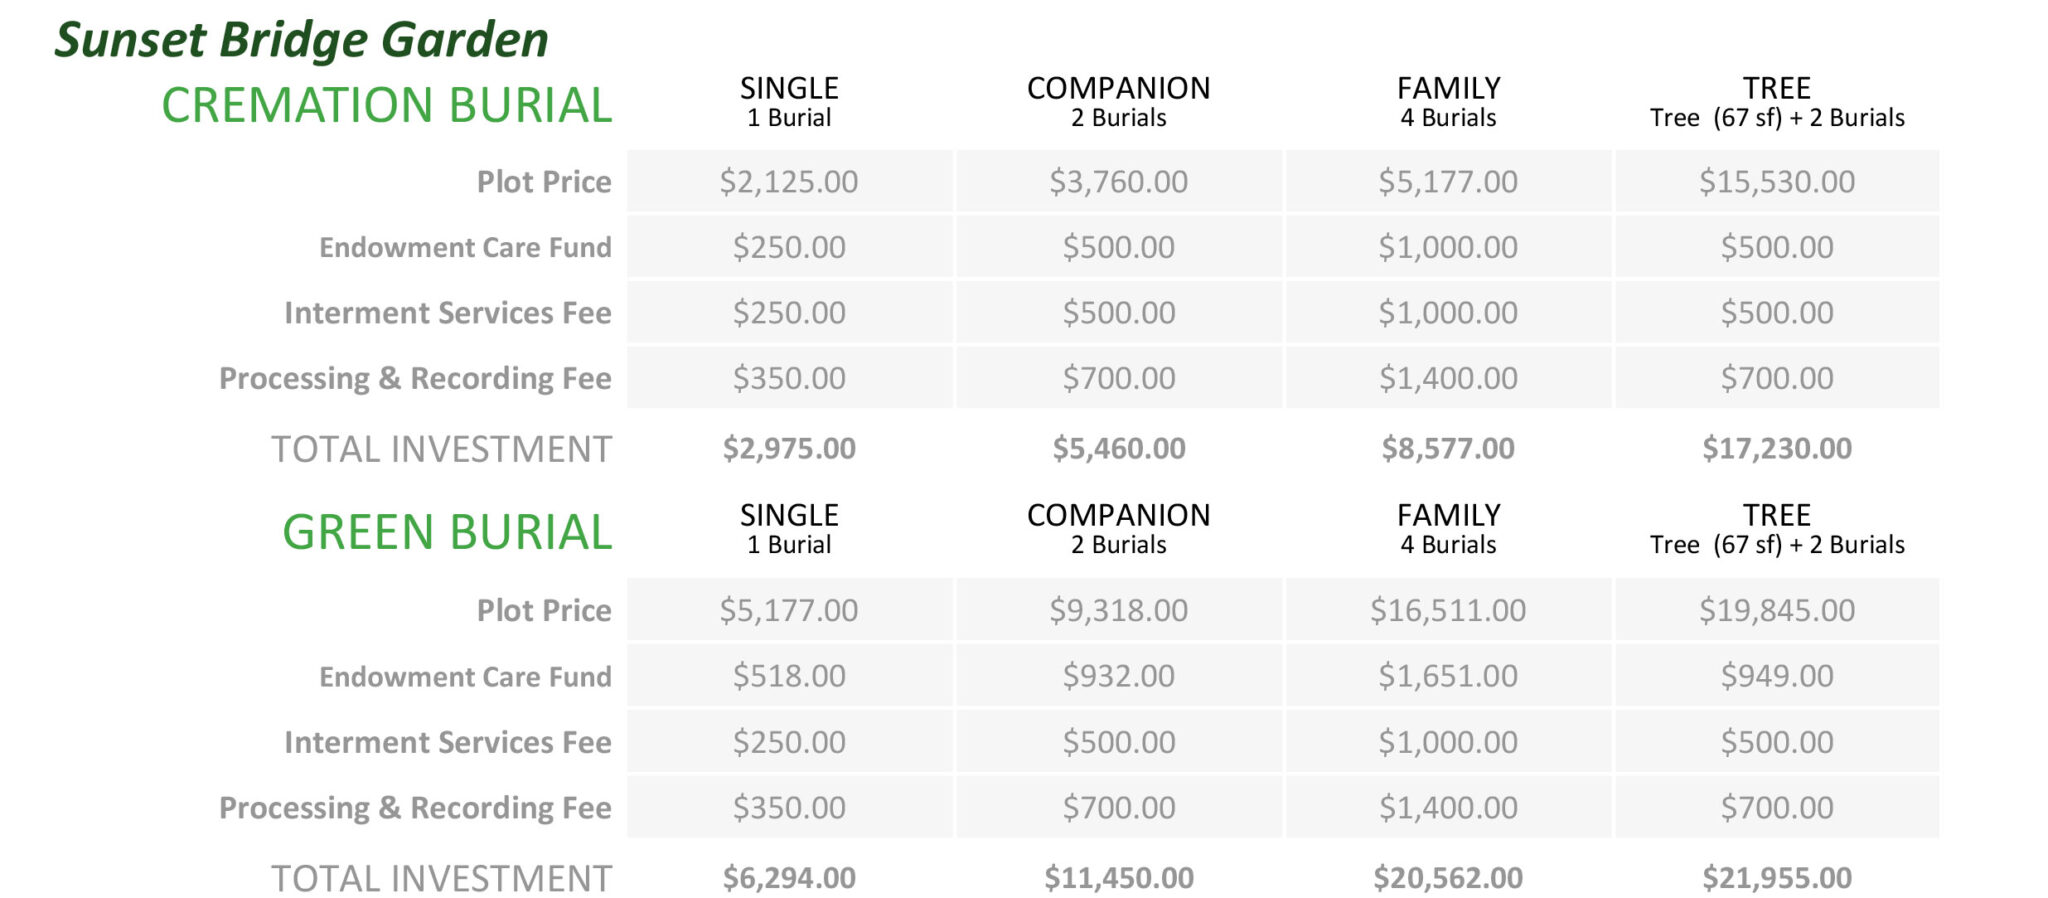This screenshot has height=898, width=2048.
Task: Select the $5,460.00 total investment amount
Action: pyautogui.click(x=1118, y=448)
